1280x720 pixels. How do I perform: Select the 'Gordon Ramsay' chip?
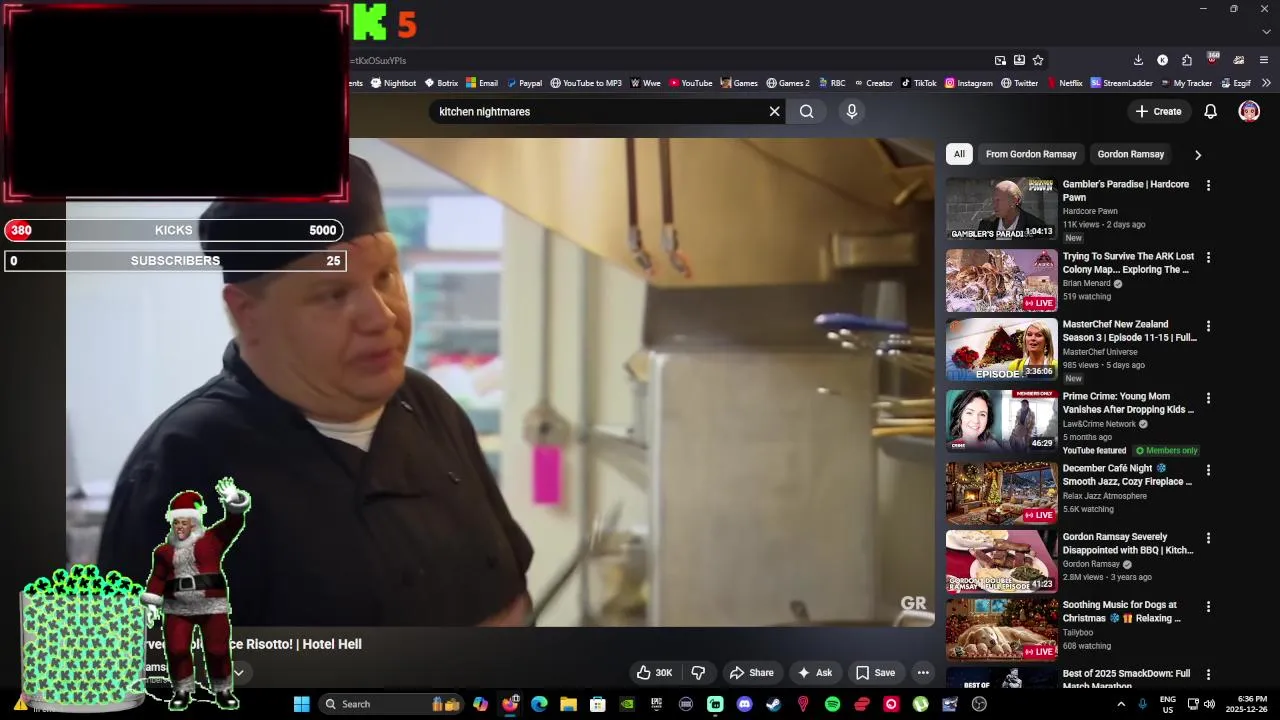click(1130, 154)
